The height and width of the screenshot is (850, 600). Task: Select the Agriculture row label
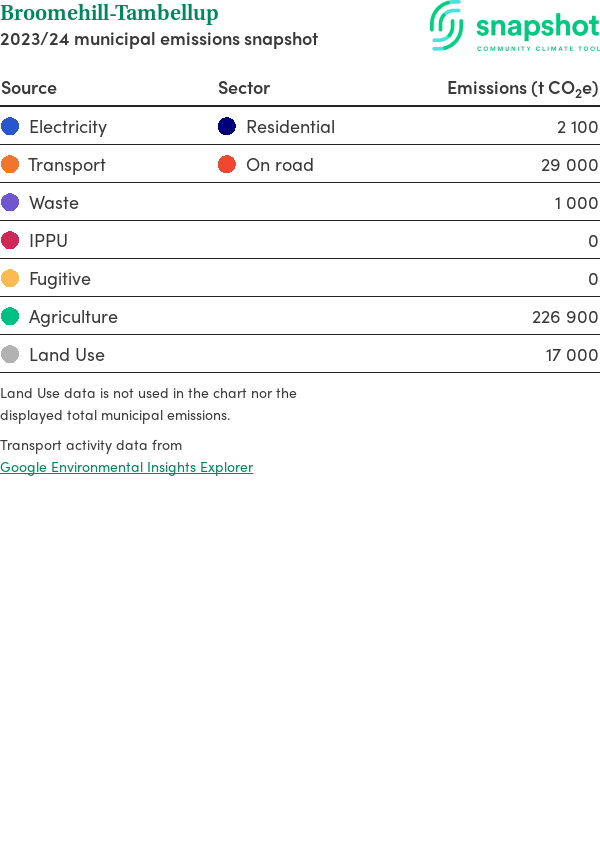coord(73,317)
